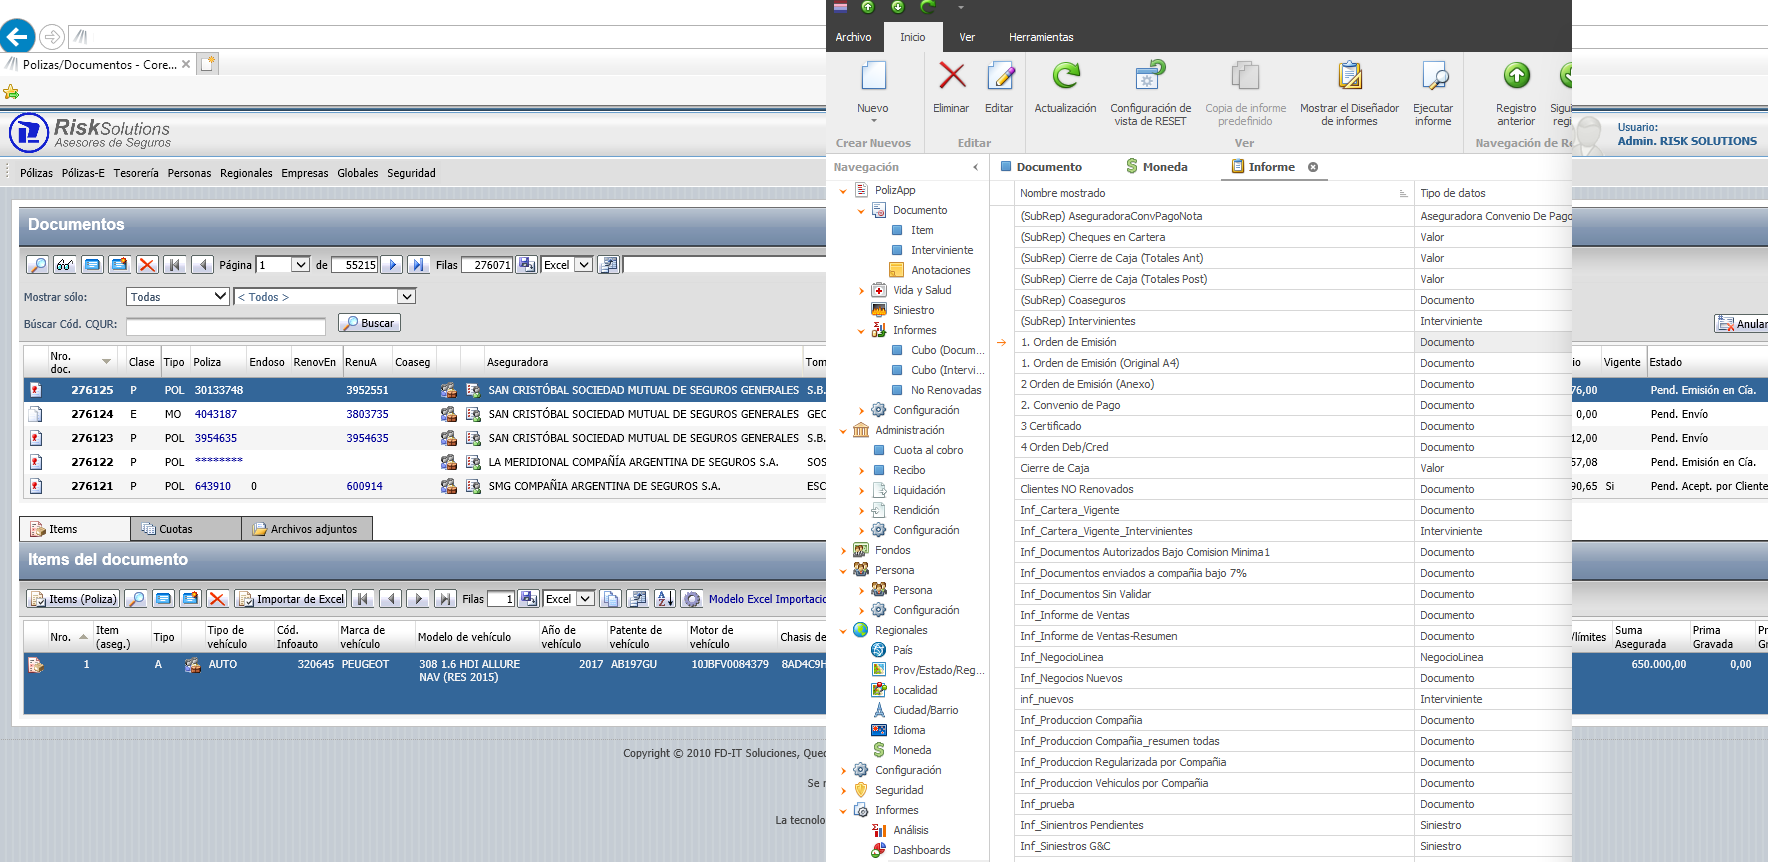Go to first page in Documentos grid
The image size is (1768, 862).
click(x=175, y=265)
